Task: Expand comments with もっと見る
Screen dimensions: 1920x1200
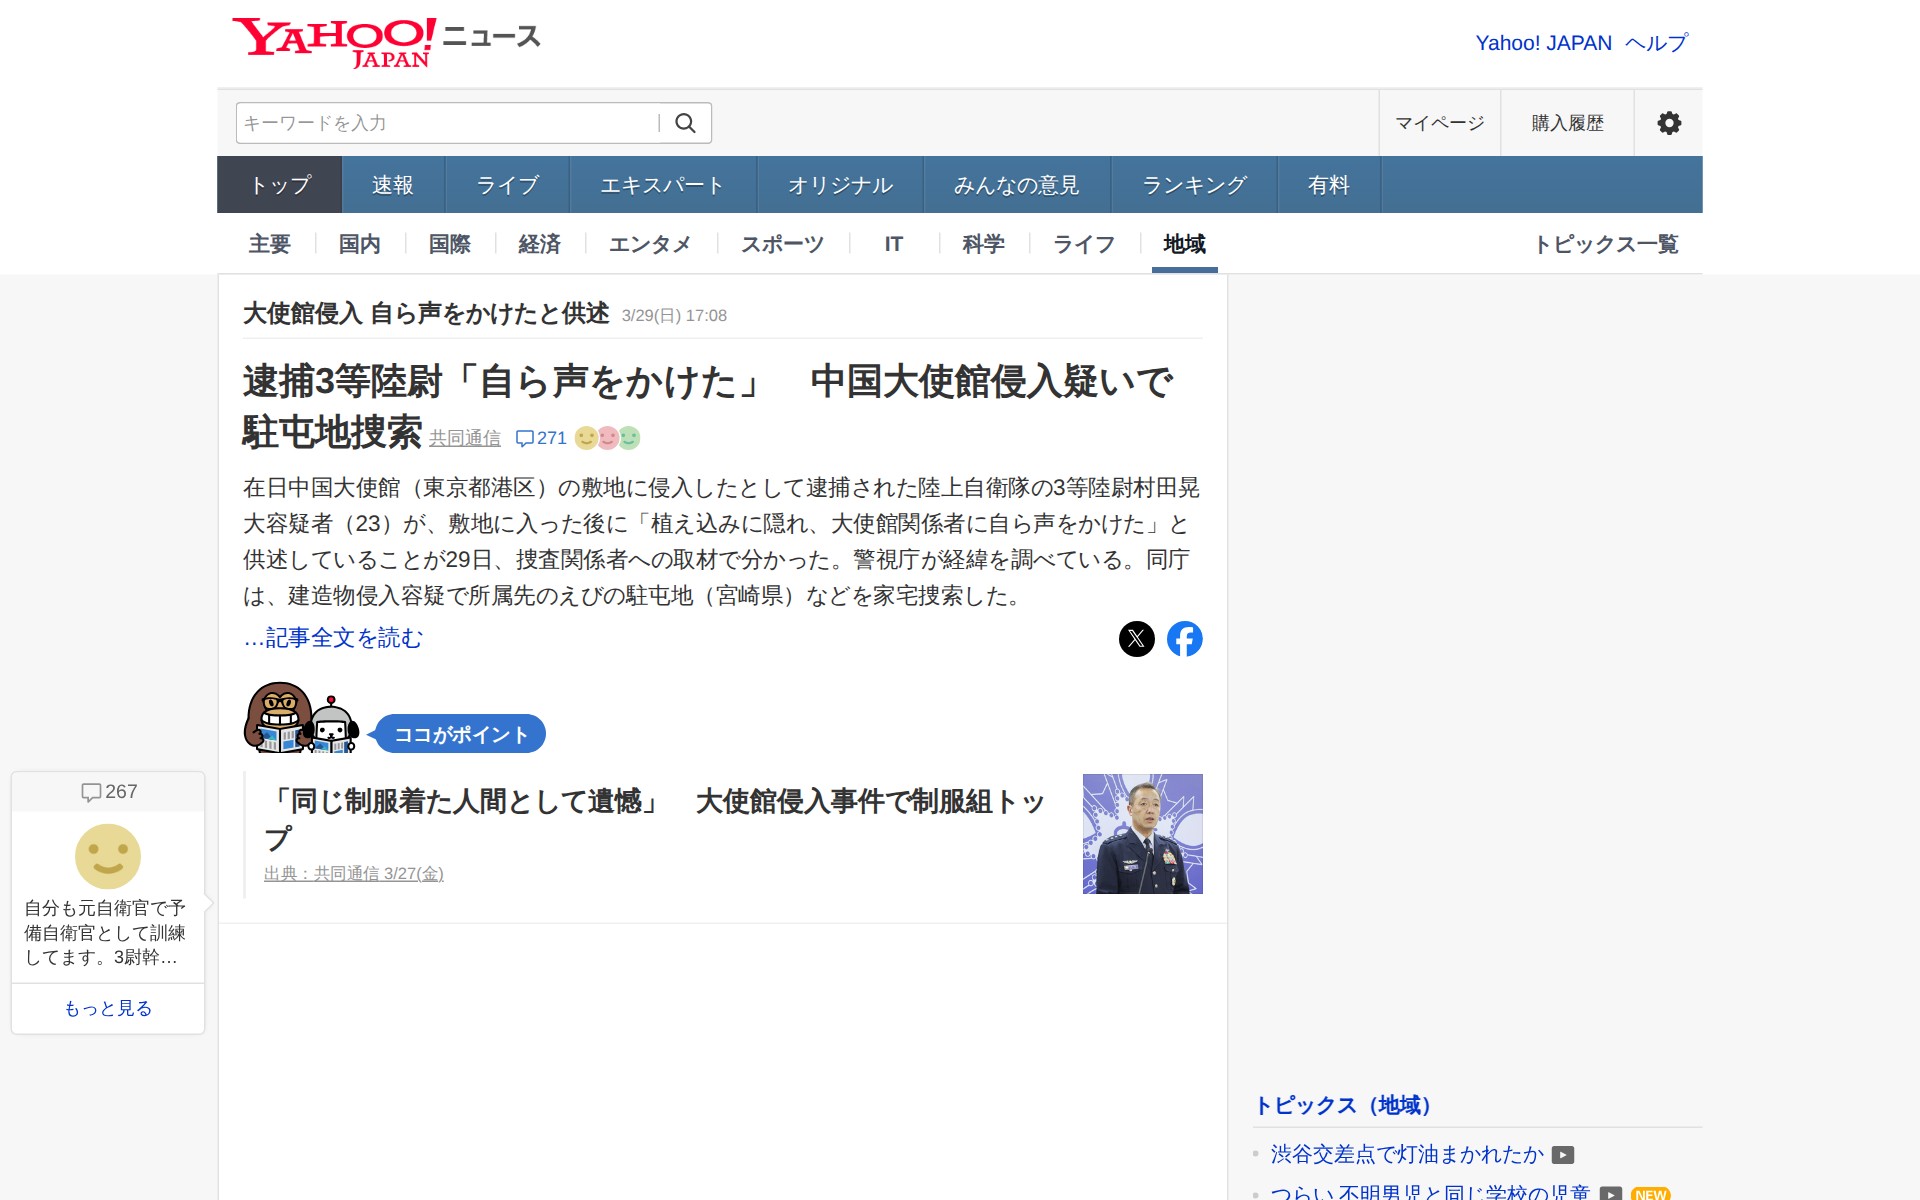Action: [x=108, y=1008]
